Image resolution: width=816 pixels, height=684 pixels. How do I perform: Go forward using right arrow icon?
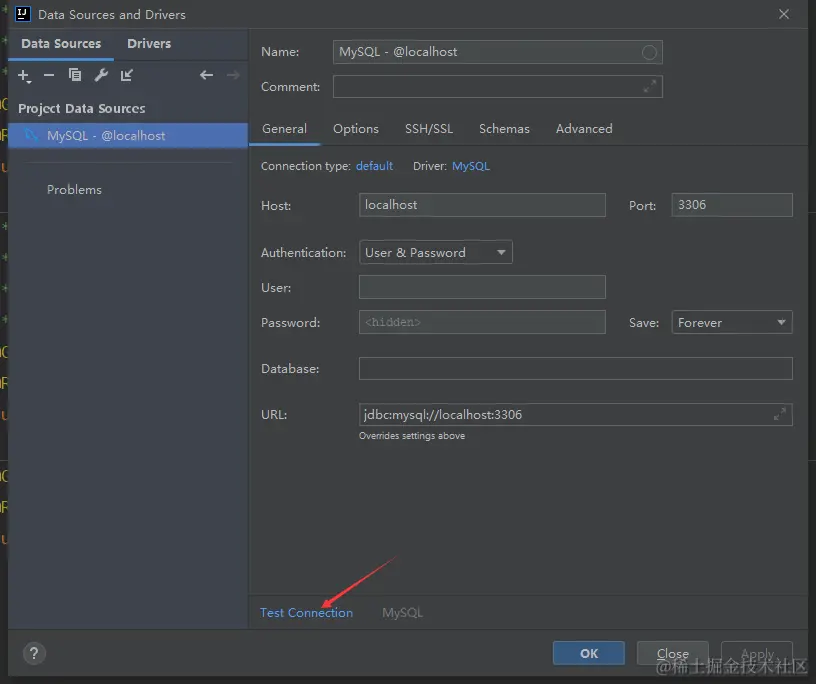233,75
